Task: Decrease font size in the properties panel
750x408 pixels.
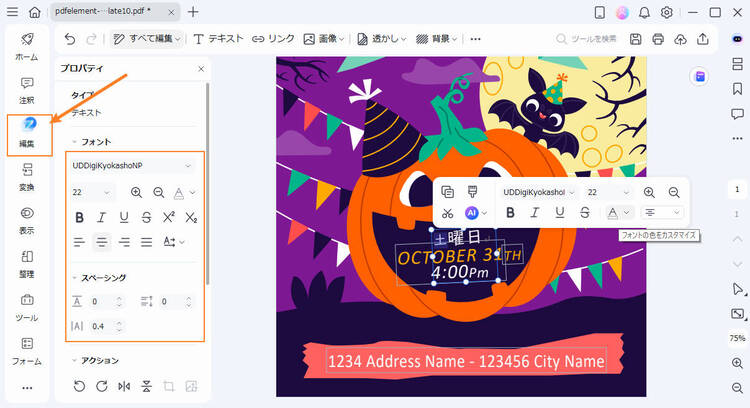Action: pos(158,192)
